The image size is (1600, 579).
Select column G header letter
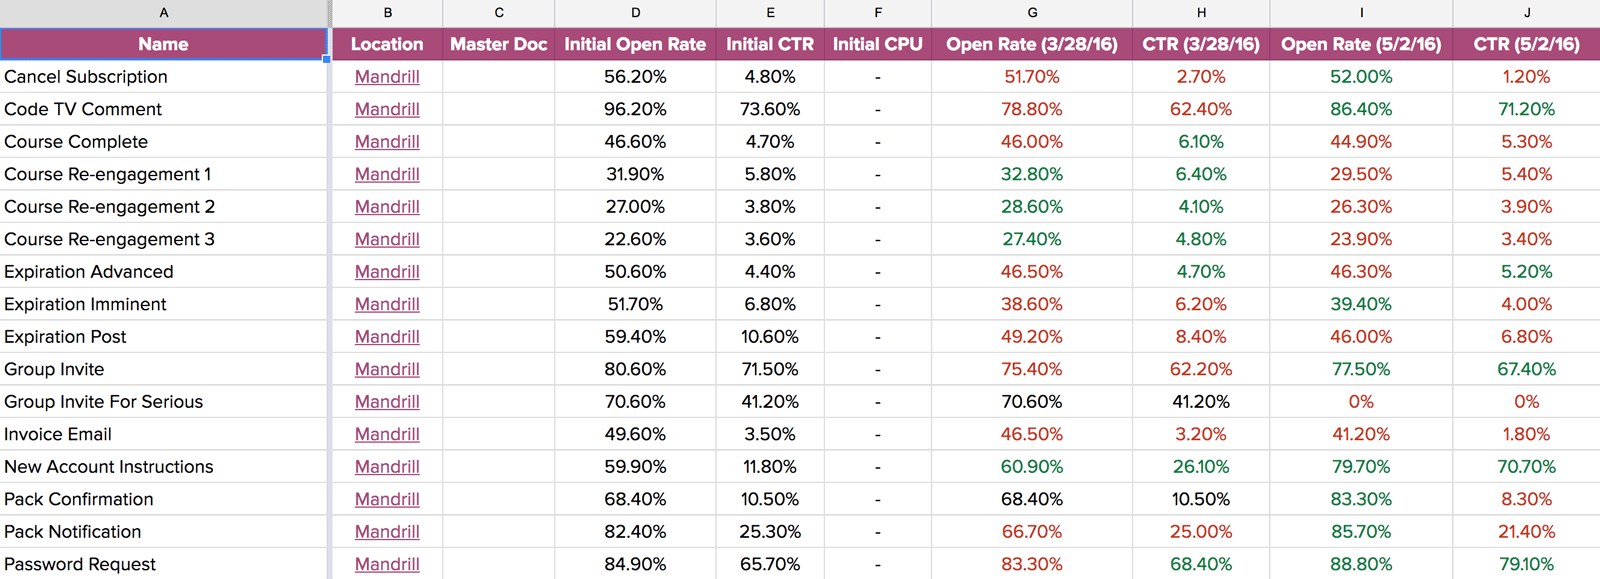tap(1032, 13)
